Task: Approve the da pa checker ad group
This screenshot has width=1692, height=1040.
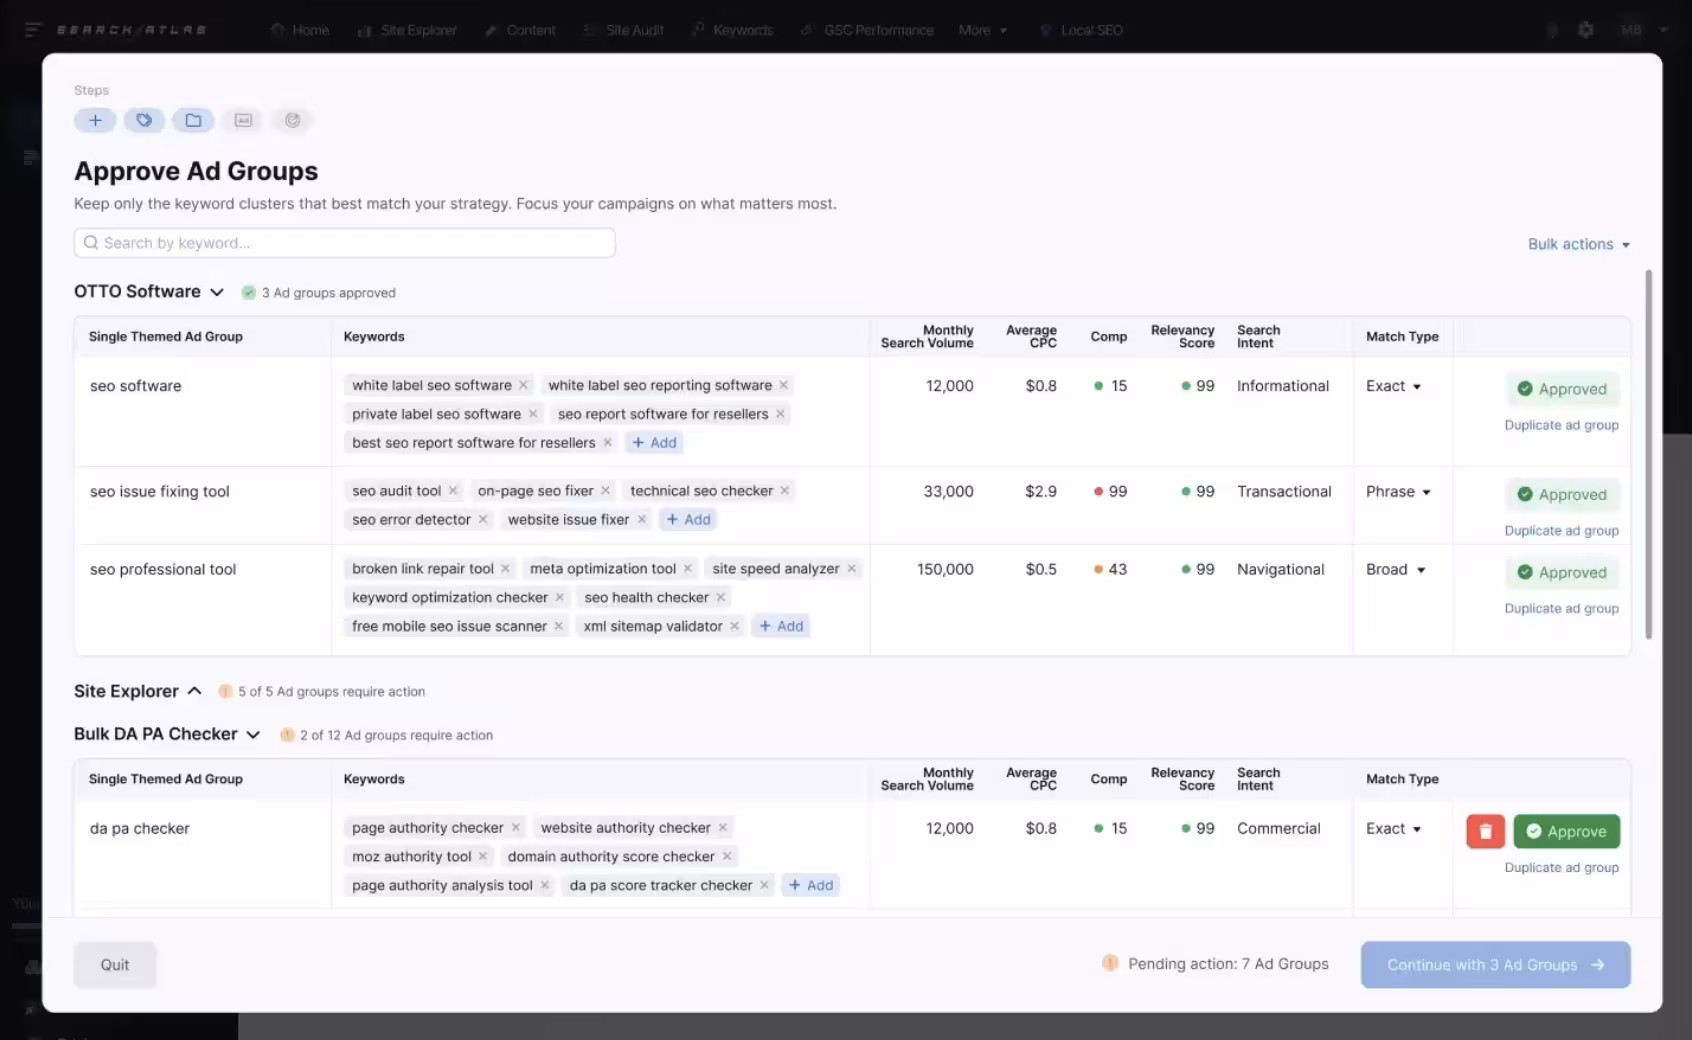Action: [1566, 831]
